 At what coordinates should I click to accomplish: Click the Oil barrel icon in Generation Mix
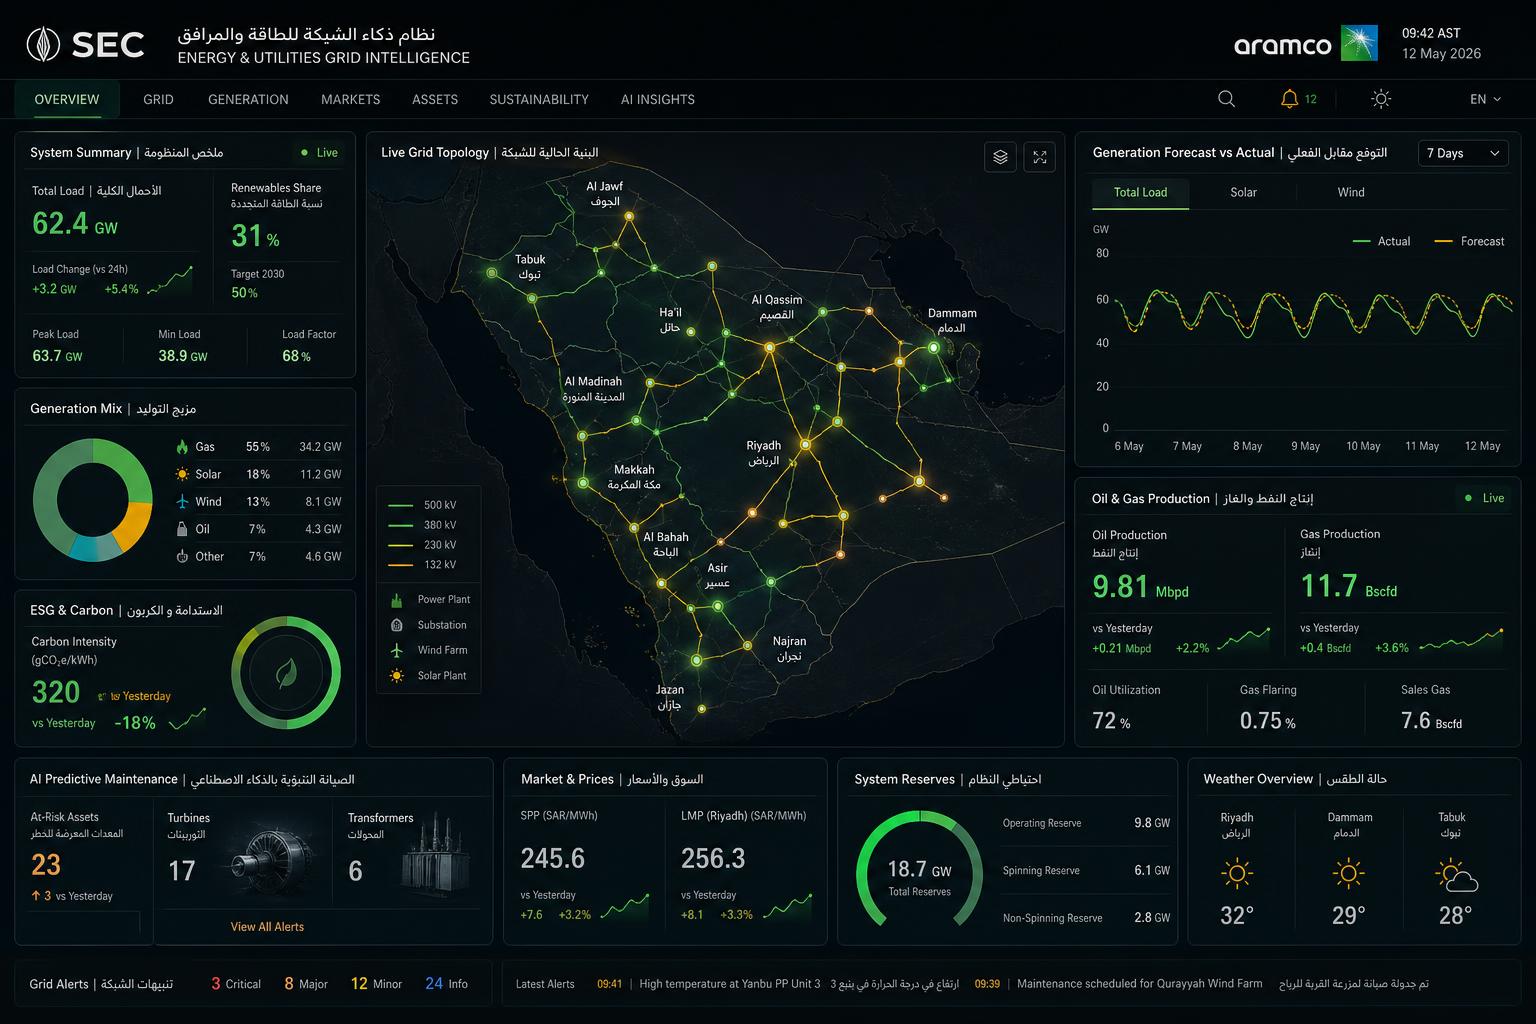point(182,529)
